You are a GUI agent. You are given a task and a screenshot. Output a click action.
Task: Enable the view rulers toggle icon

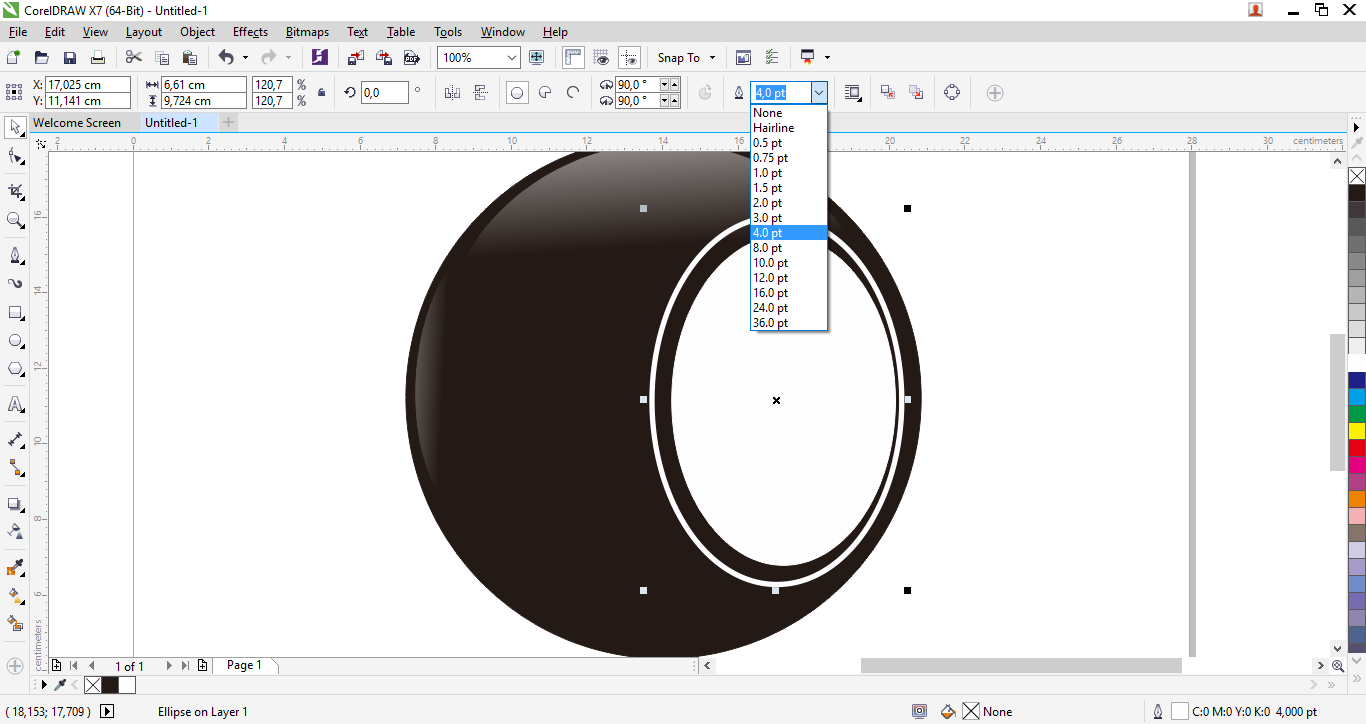coord(572,57)
